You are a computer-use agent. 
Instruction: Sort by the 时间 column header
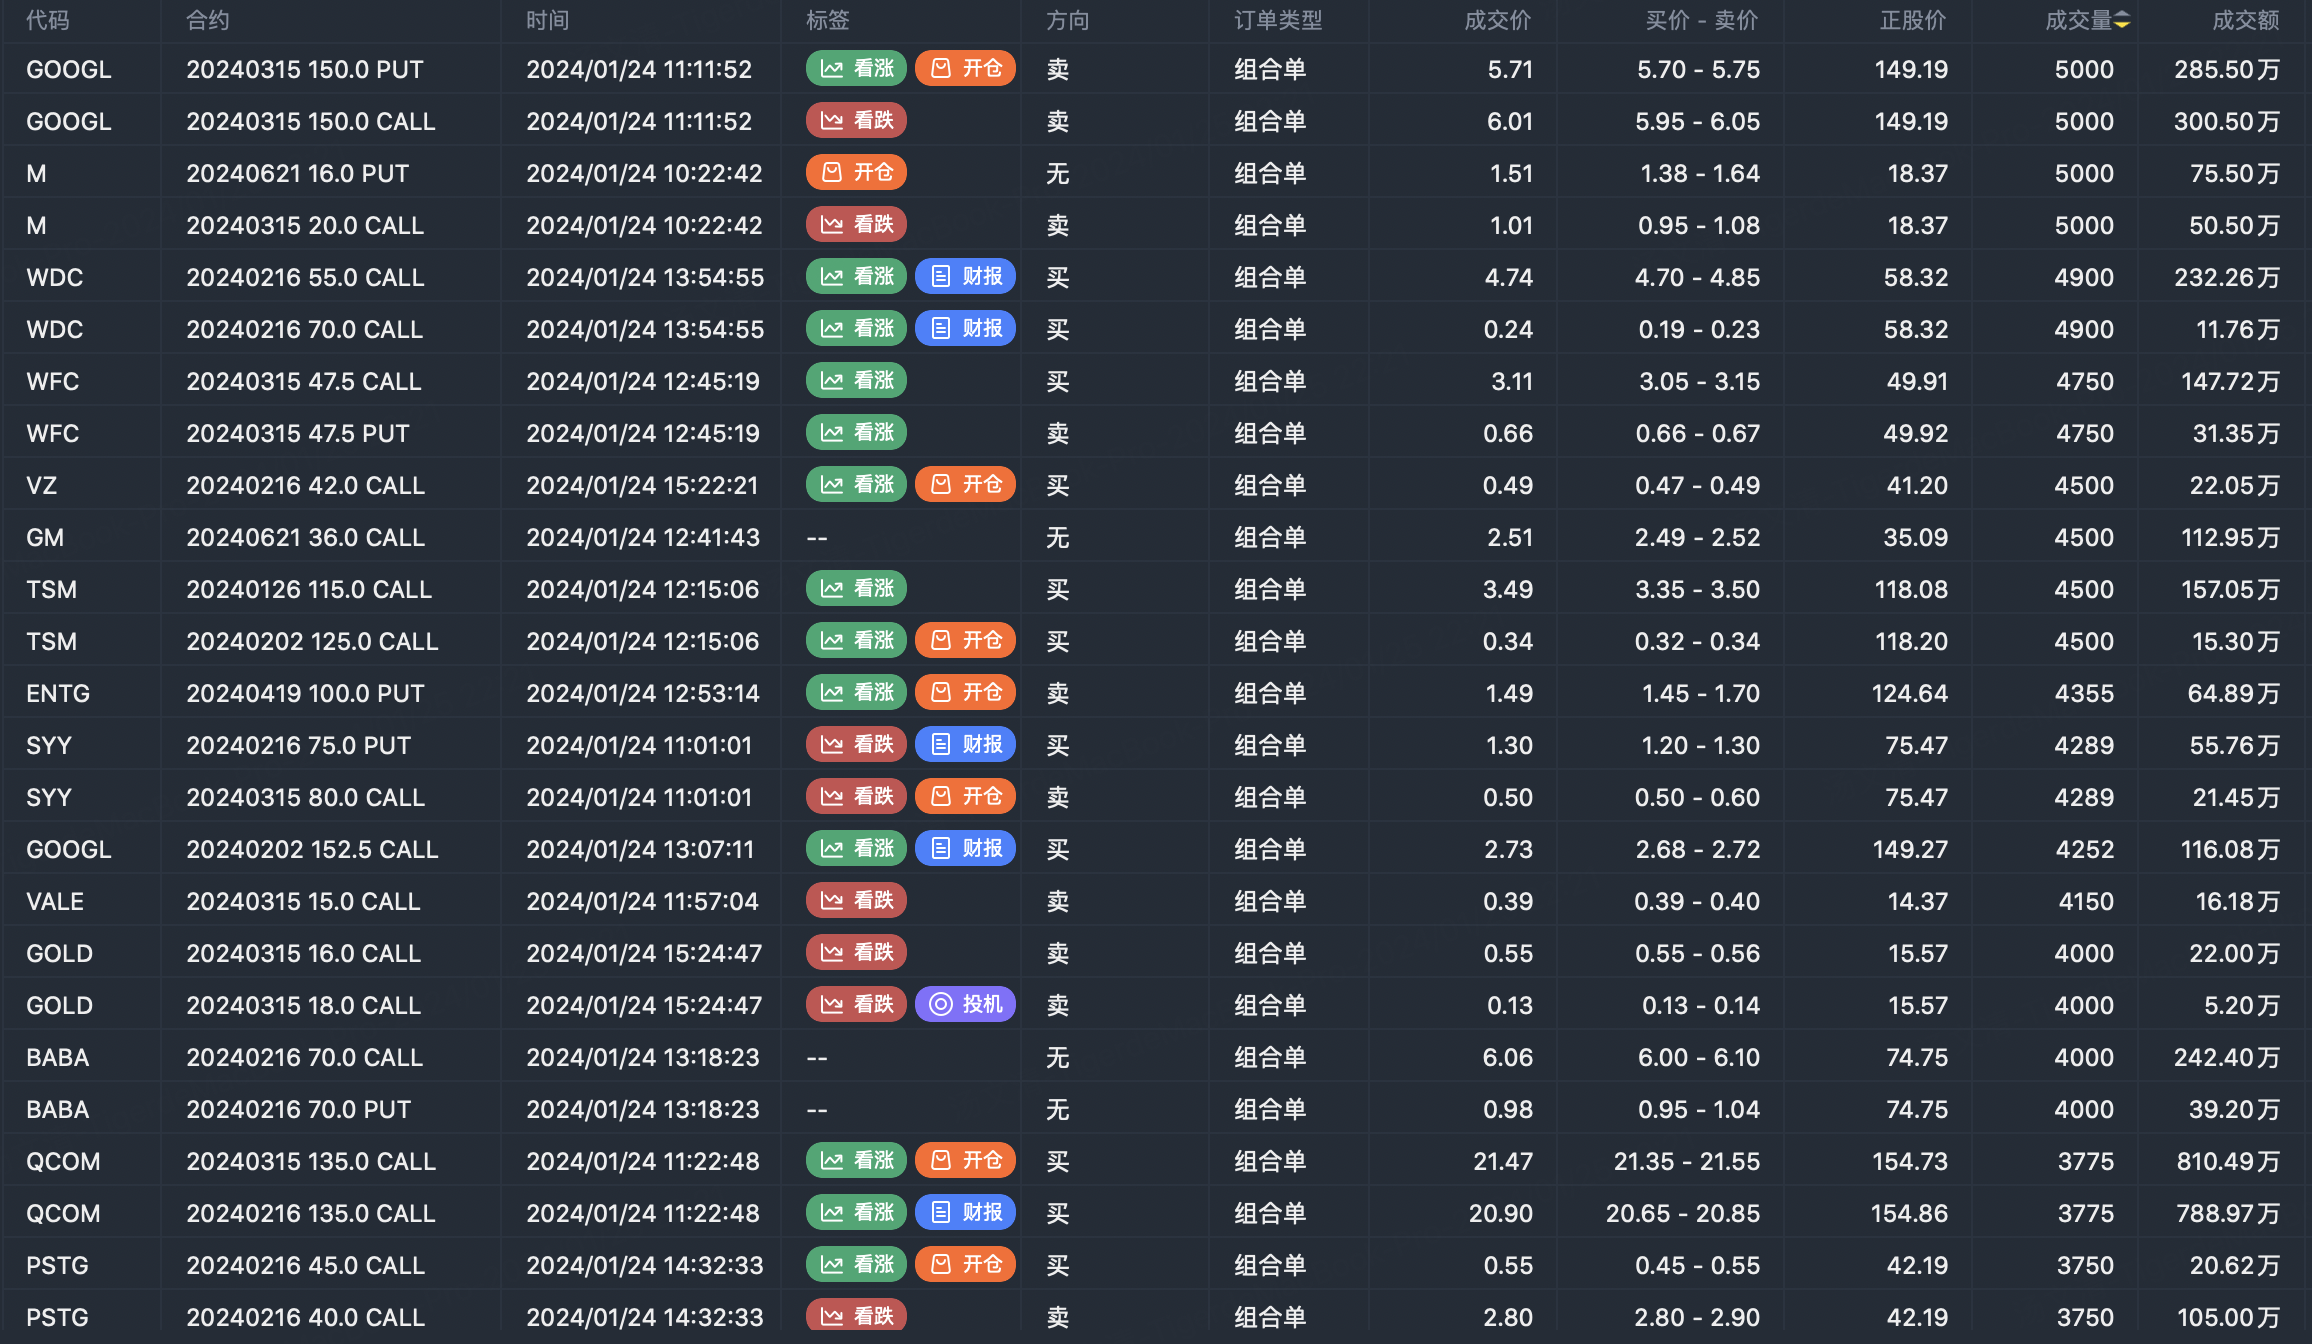547,21
